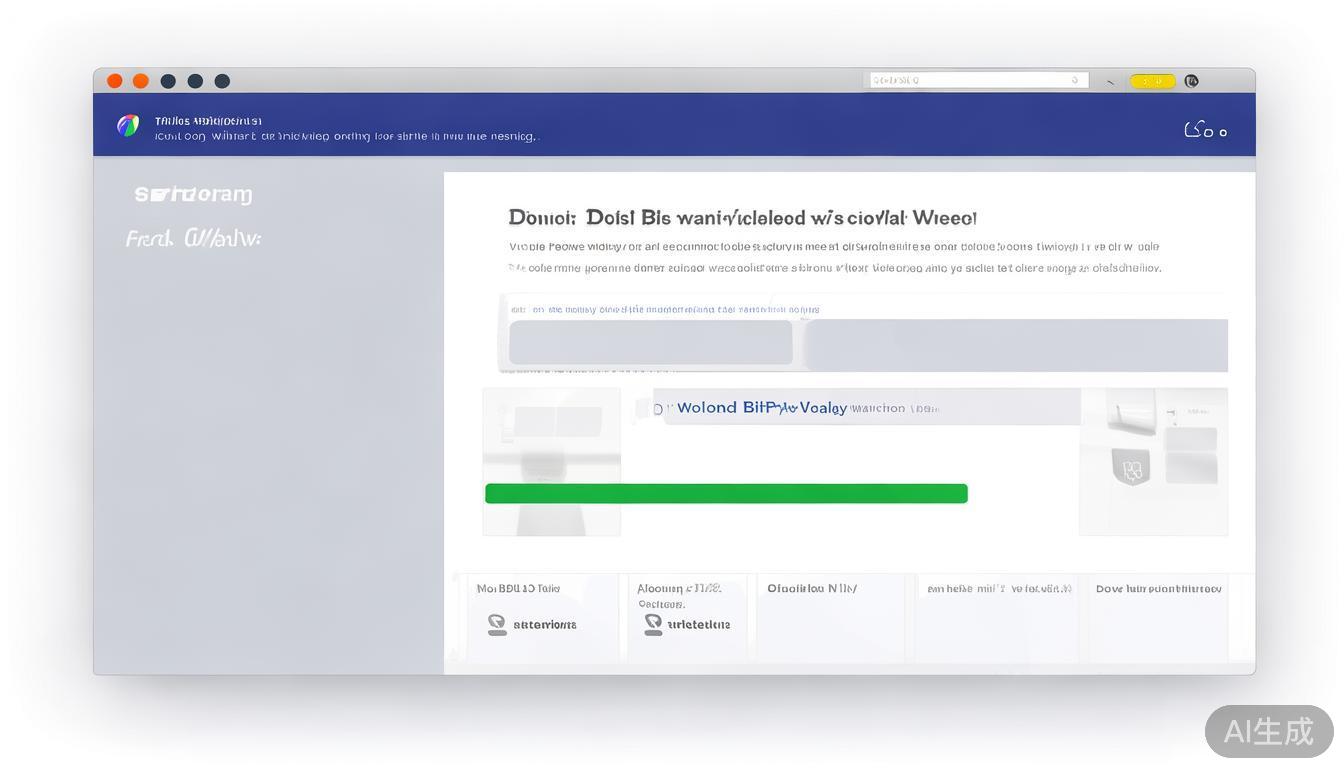Click the fourth bottom card text
This screenshot has height=768, width=1344.
998,590
